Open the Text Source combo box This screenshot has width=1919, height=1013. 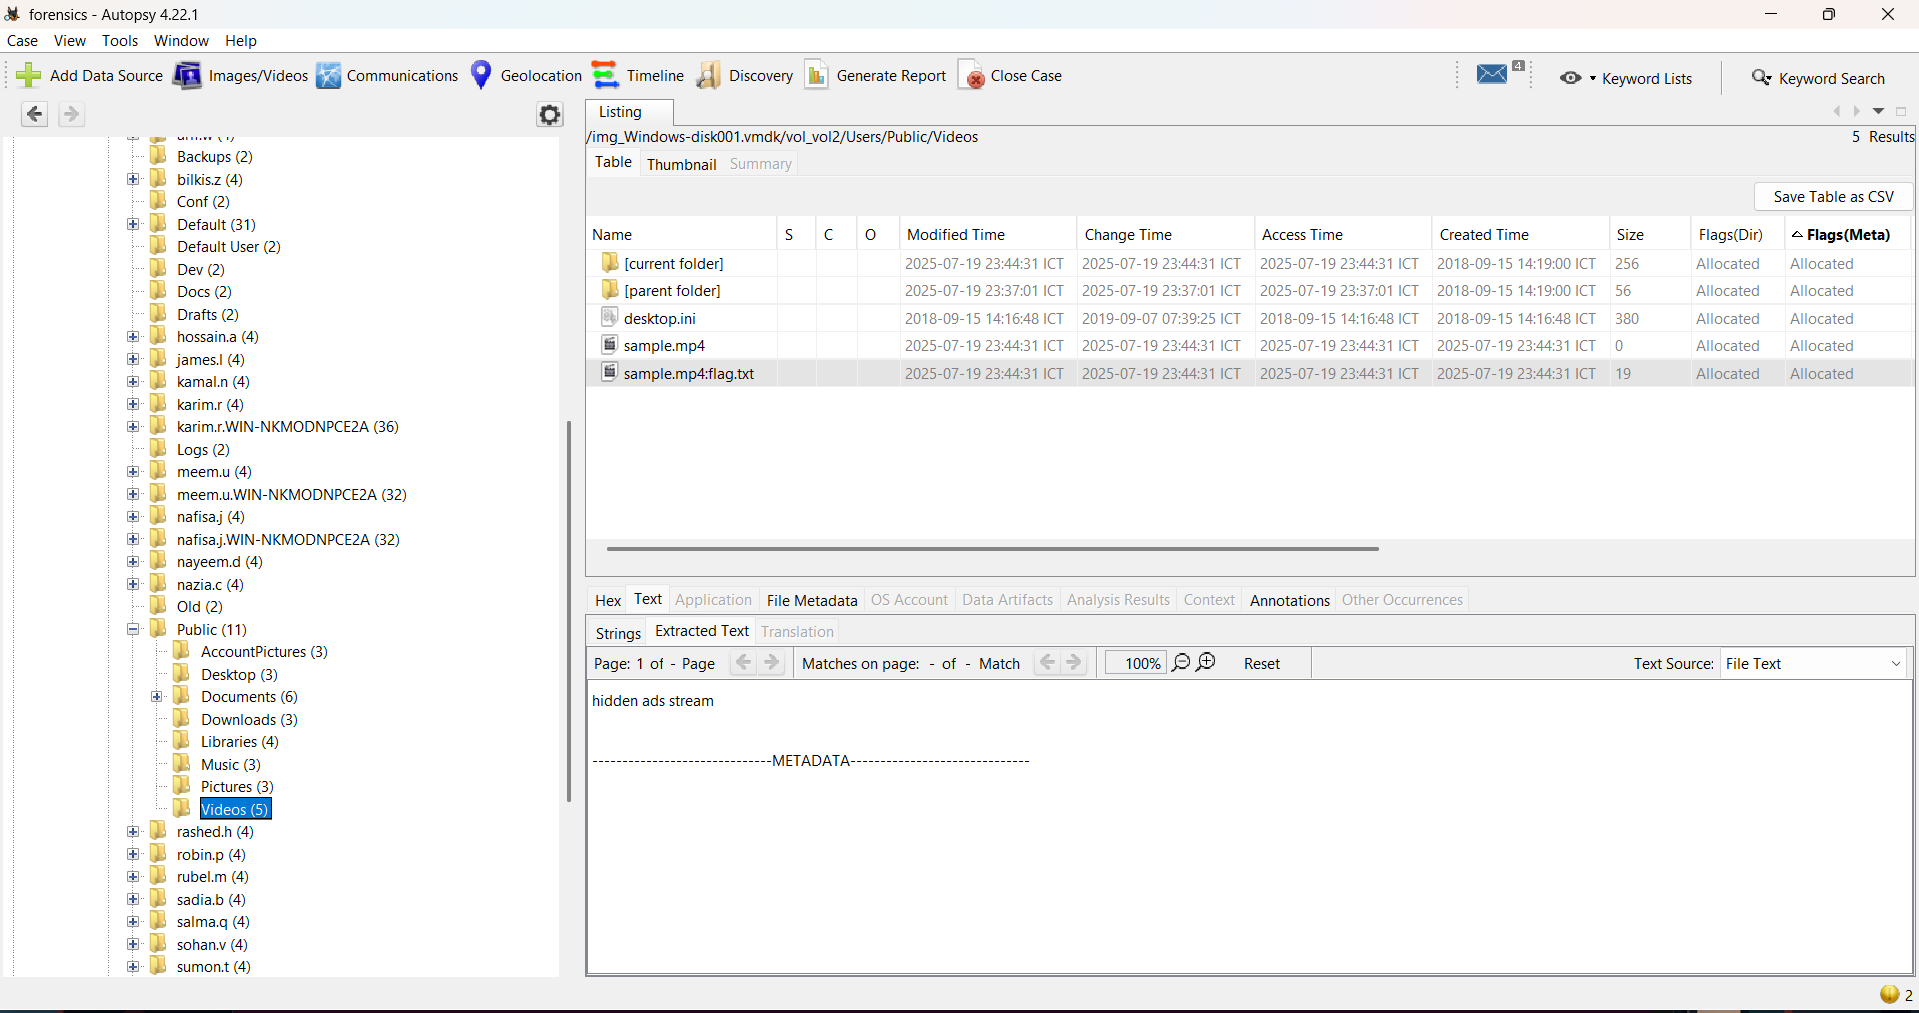(1813, 664)
